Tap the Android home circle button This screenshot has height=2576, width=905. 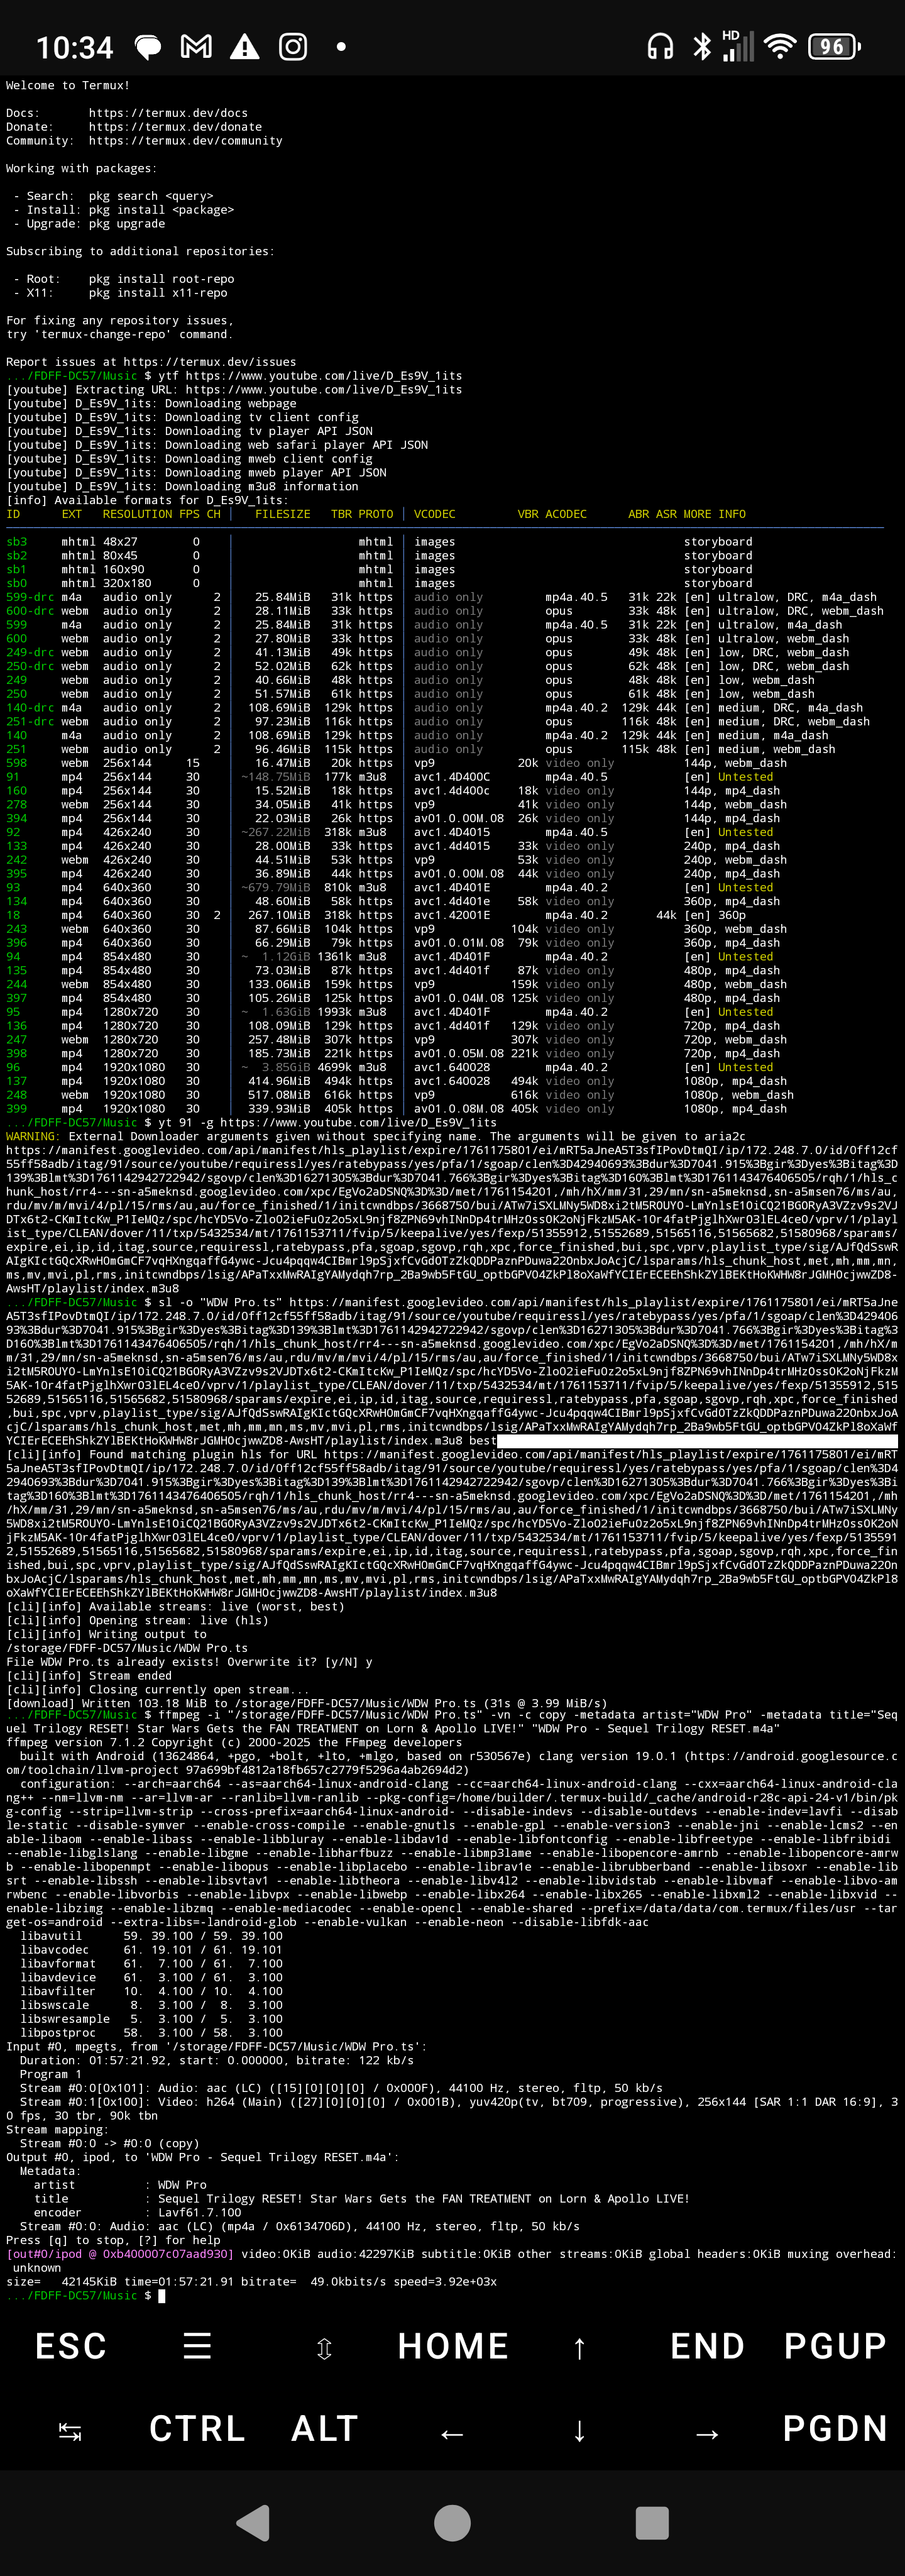point(452,2523)
